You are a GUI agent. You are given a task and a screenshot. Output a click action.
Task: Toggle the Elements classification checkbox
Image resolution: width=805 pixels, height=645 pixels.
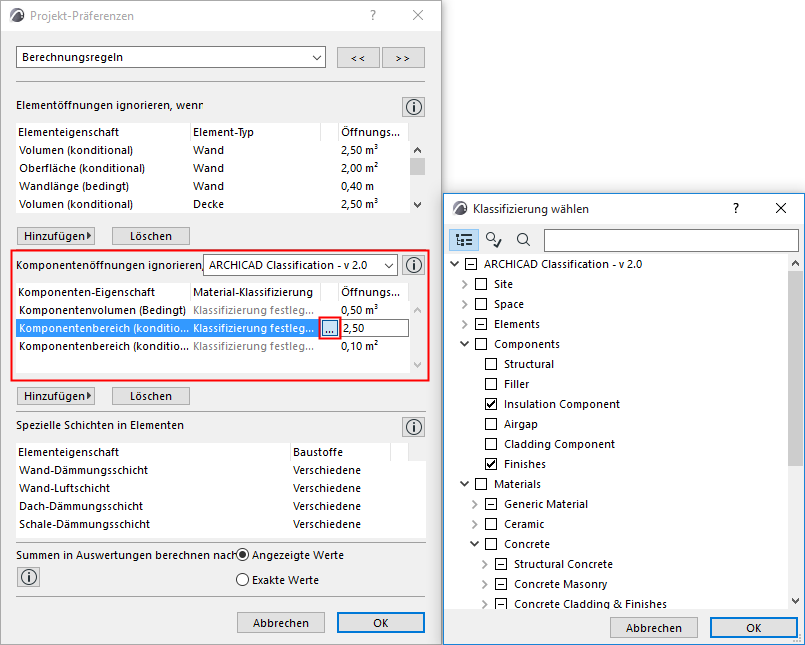coord(481,324)
